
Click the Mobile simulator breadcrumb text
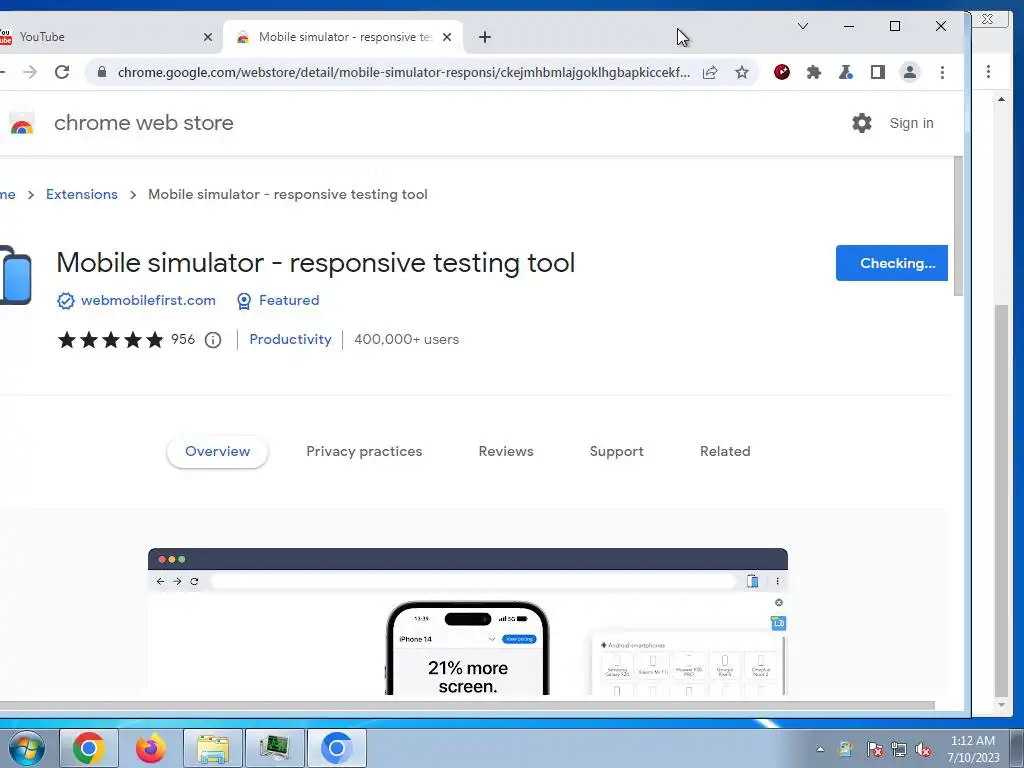[287, 195]
